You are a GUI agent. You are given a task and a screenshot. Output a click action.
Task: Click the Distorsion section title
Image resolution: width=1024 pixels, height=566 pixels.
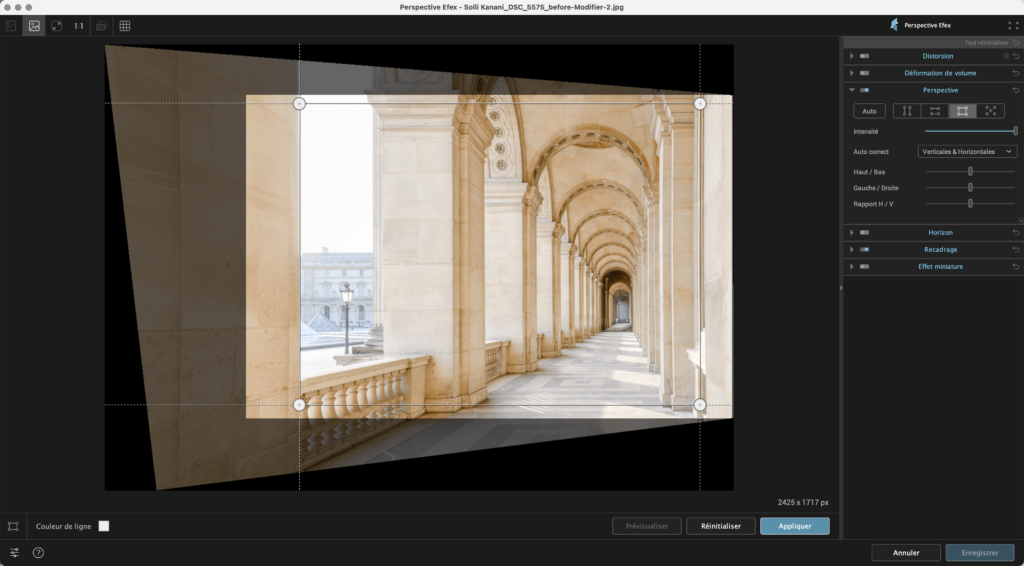click(938, 56)
